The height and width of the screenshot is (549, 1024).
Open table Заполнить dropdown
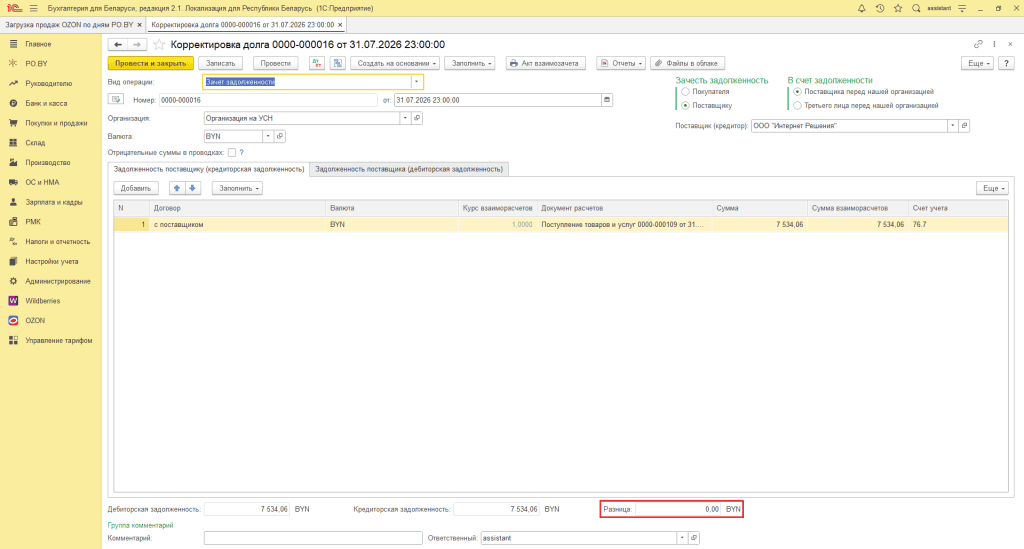click(237, 188)
